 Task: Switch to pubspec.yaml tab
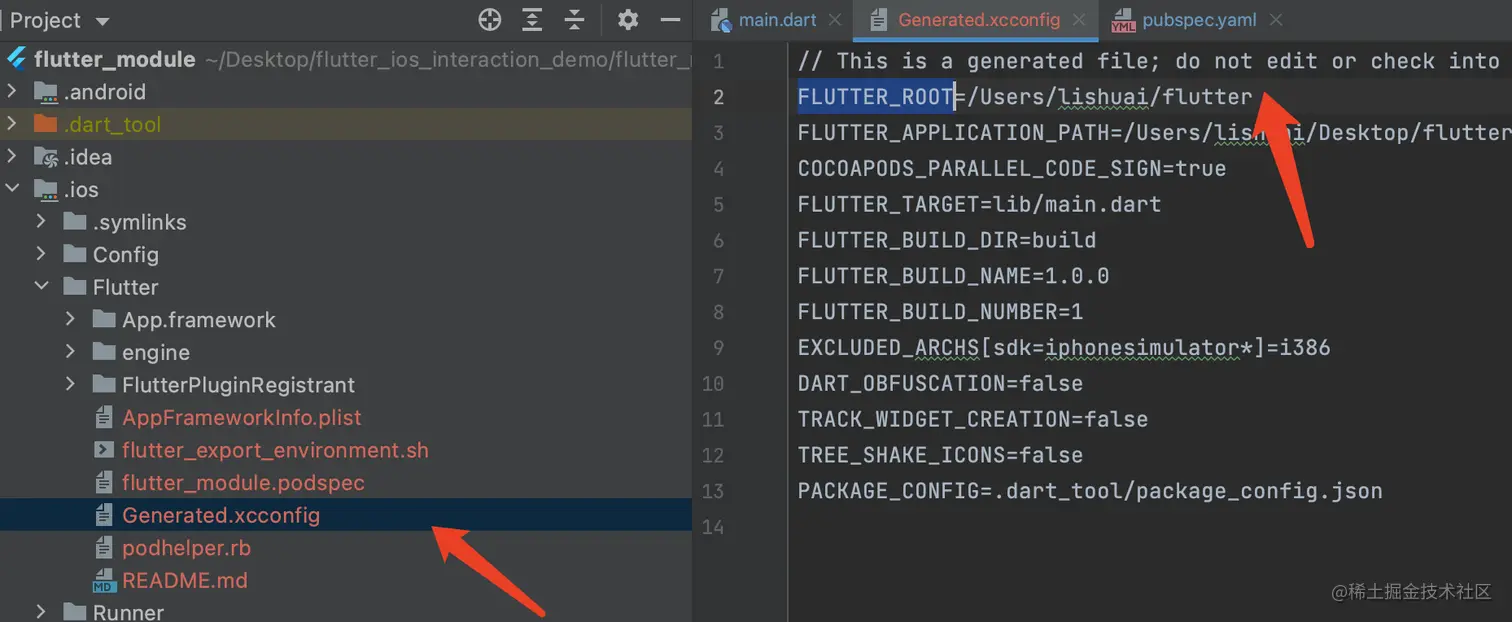coord(1199,20)
